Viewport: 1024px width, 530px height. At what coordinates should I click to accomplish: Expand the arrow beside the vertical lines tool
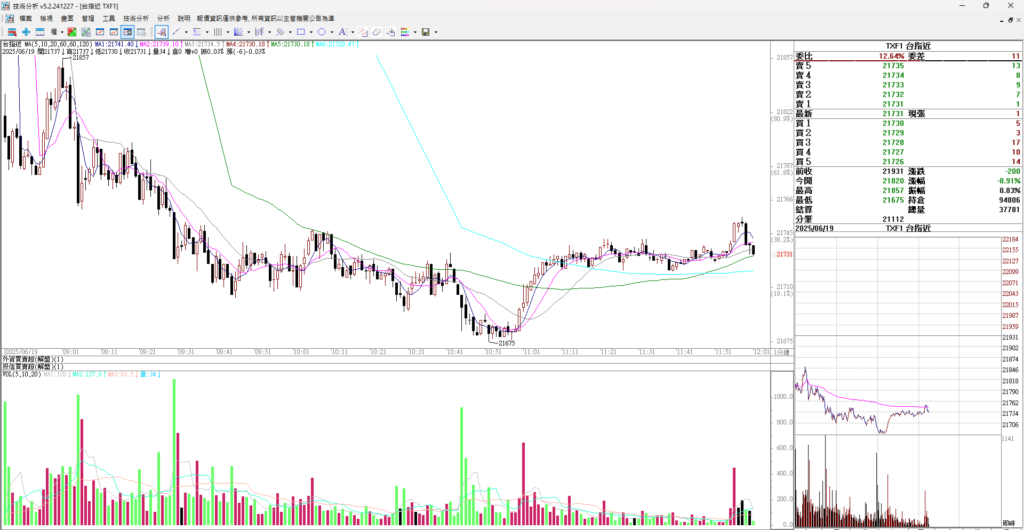tap(228, 31)
